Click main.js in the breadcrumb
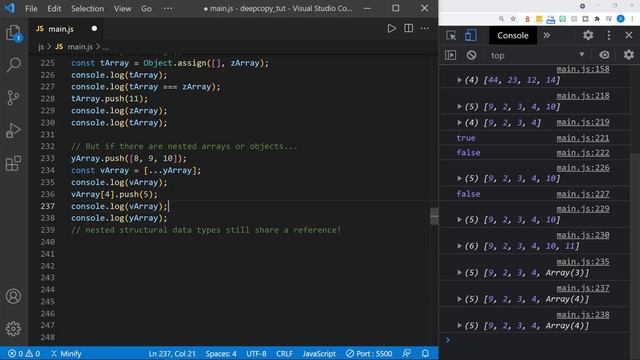Viewport: 640px width, 360px height. 80,47
